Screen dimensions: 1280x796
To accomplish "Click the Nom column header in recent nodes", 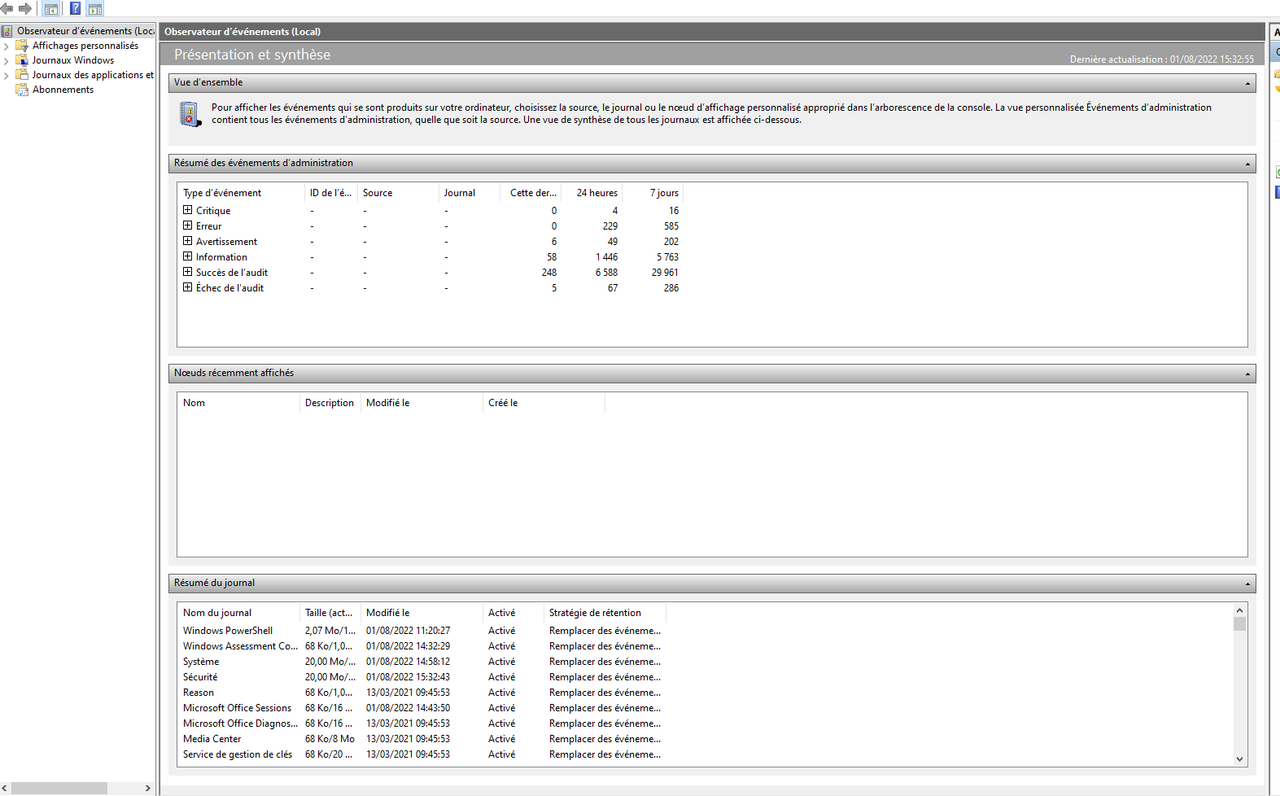I will (x=239, y=403).
